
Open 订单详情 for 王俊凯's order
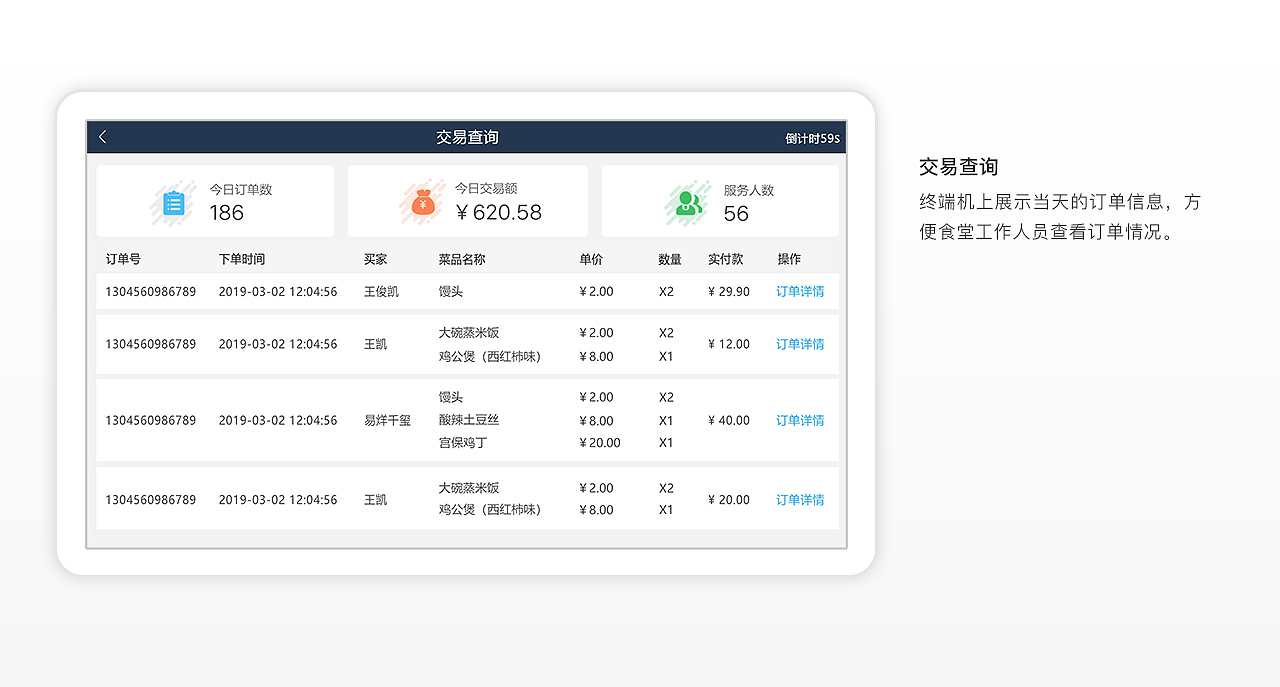point(800,292)
